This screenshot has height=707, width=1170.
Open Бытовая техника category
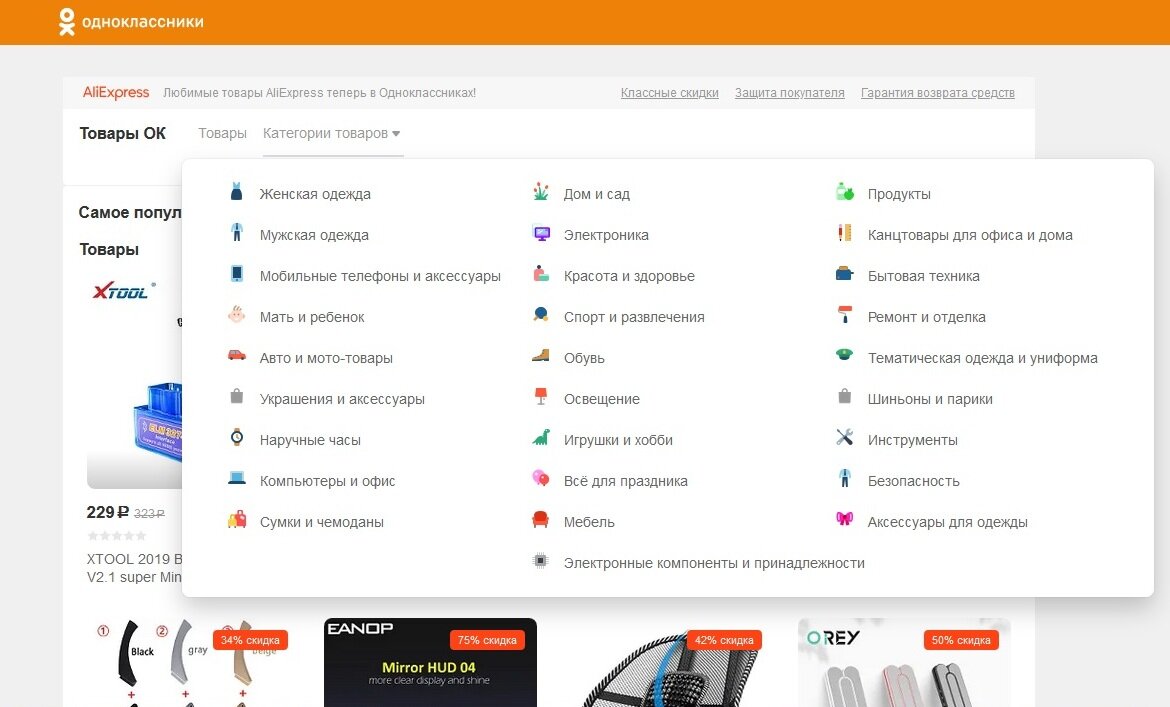924,276
